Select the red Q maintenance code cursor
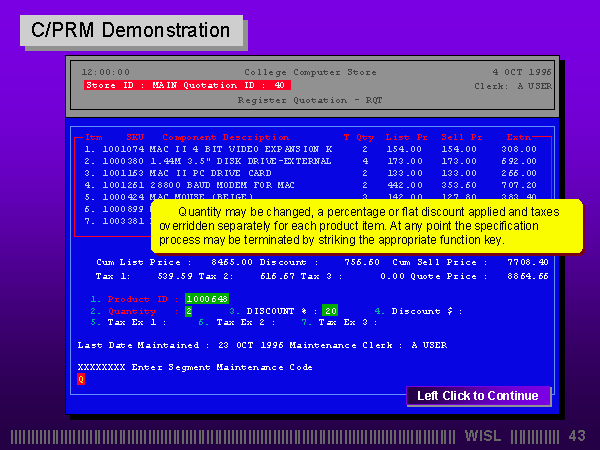The image size is (600, 450). click(x=81, y=379)
